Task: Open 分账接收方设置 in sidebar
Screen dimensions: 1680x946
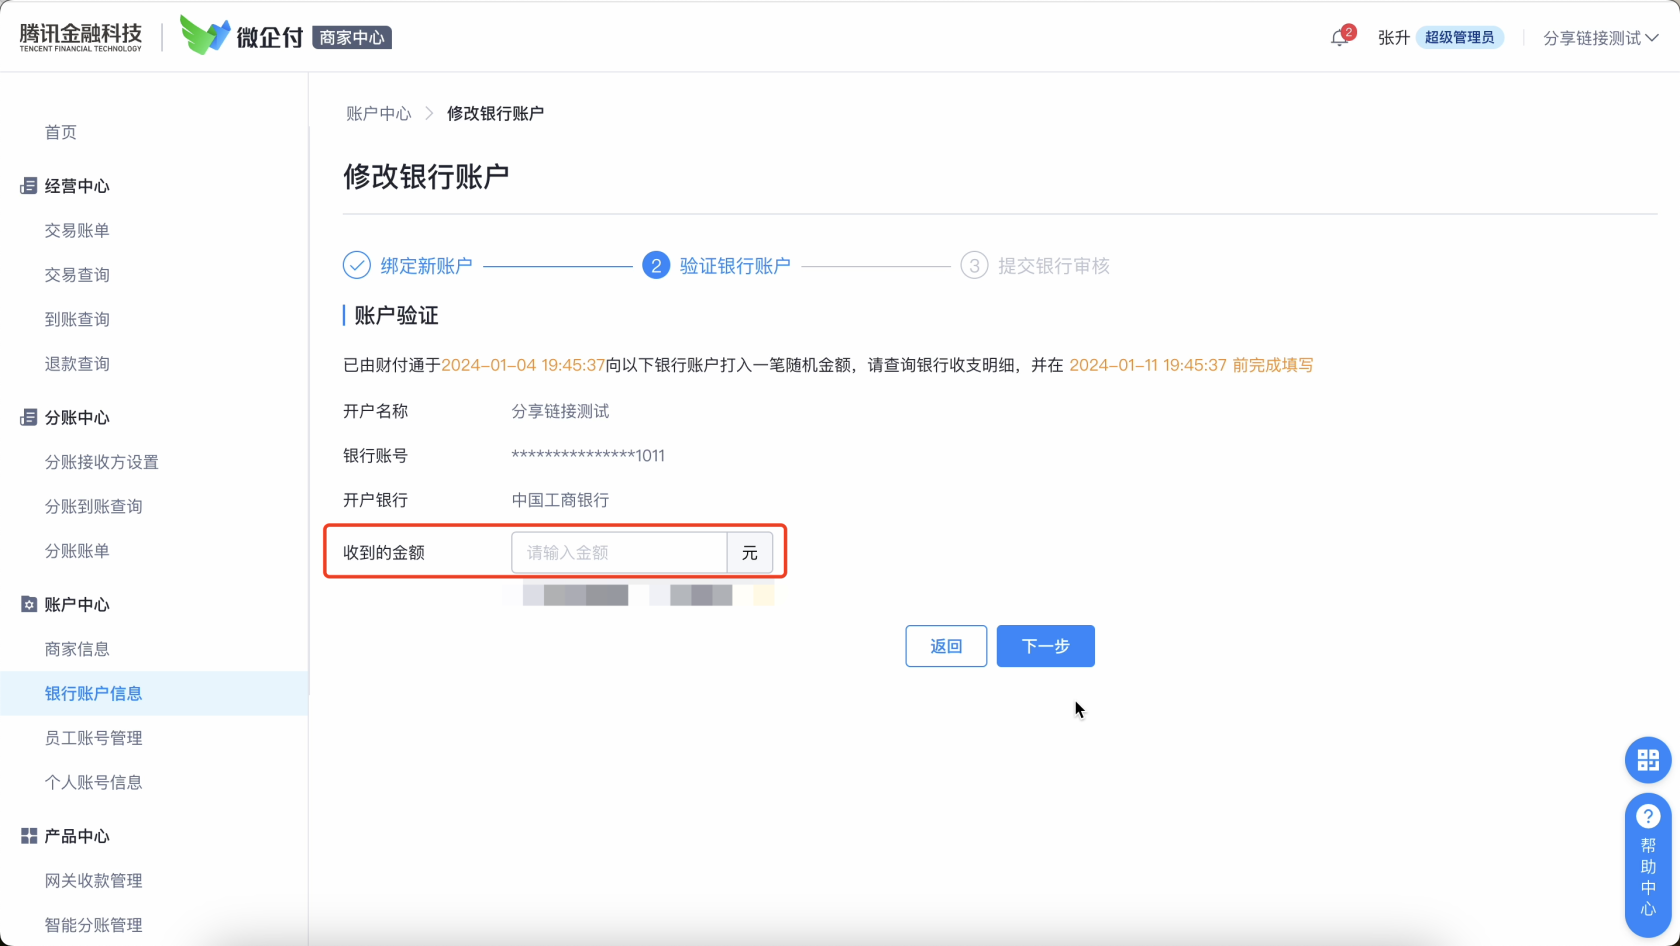Action: point(101,462)
